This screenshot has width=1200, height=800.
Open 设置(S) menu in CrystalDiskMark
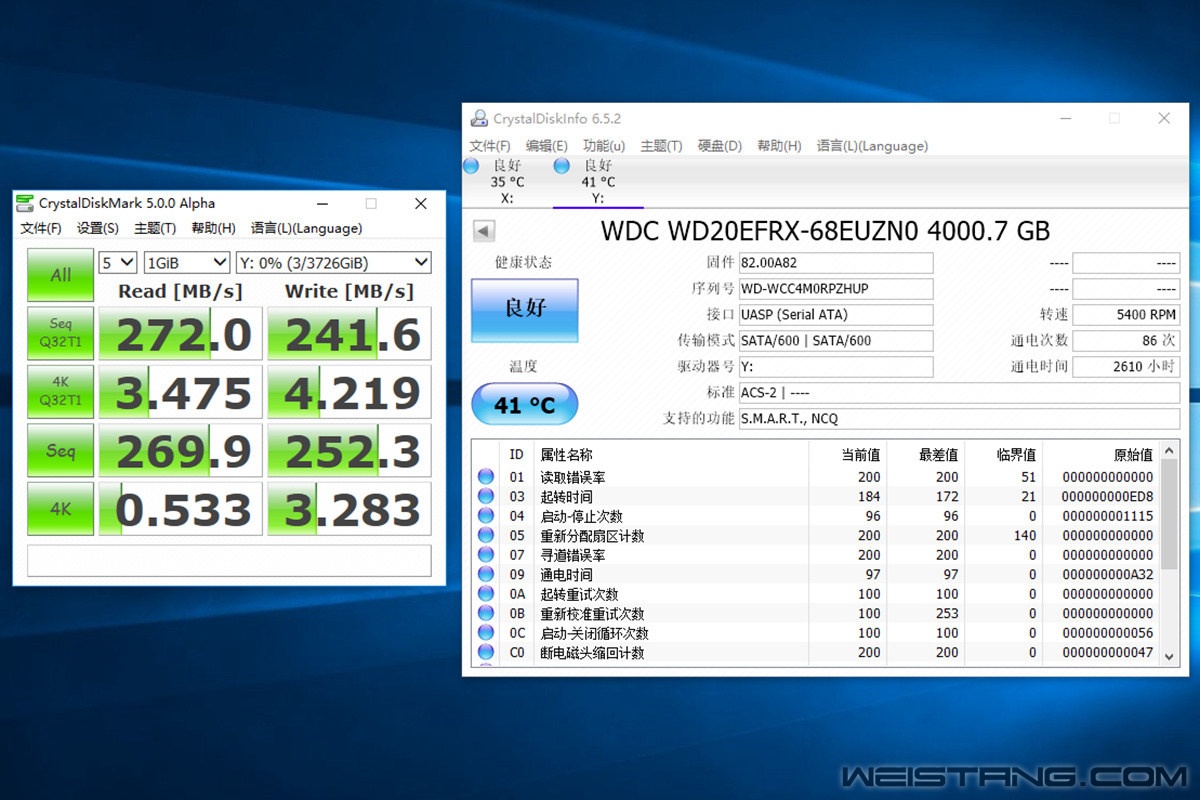tap(98, 228)
